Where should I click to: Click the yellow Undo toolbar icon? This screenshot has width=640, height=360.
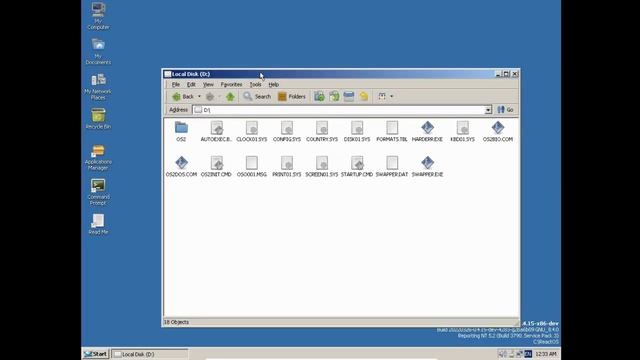point(364,96)
